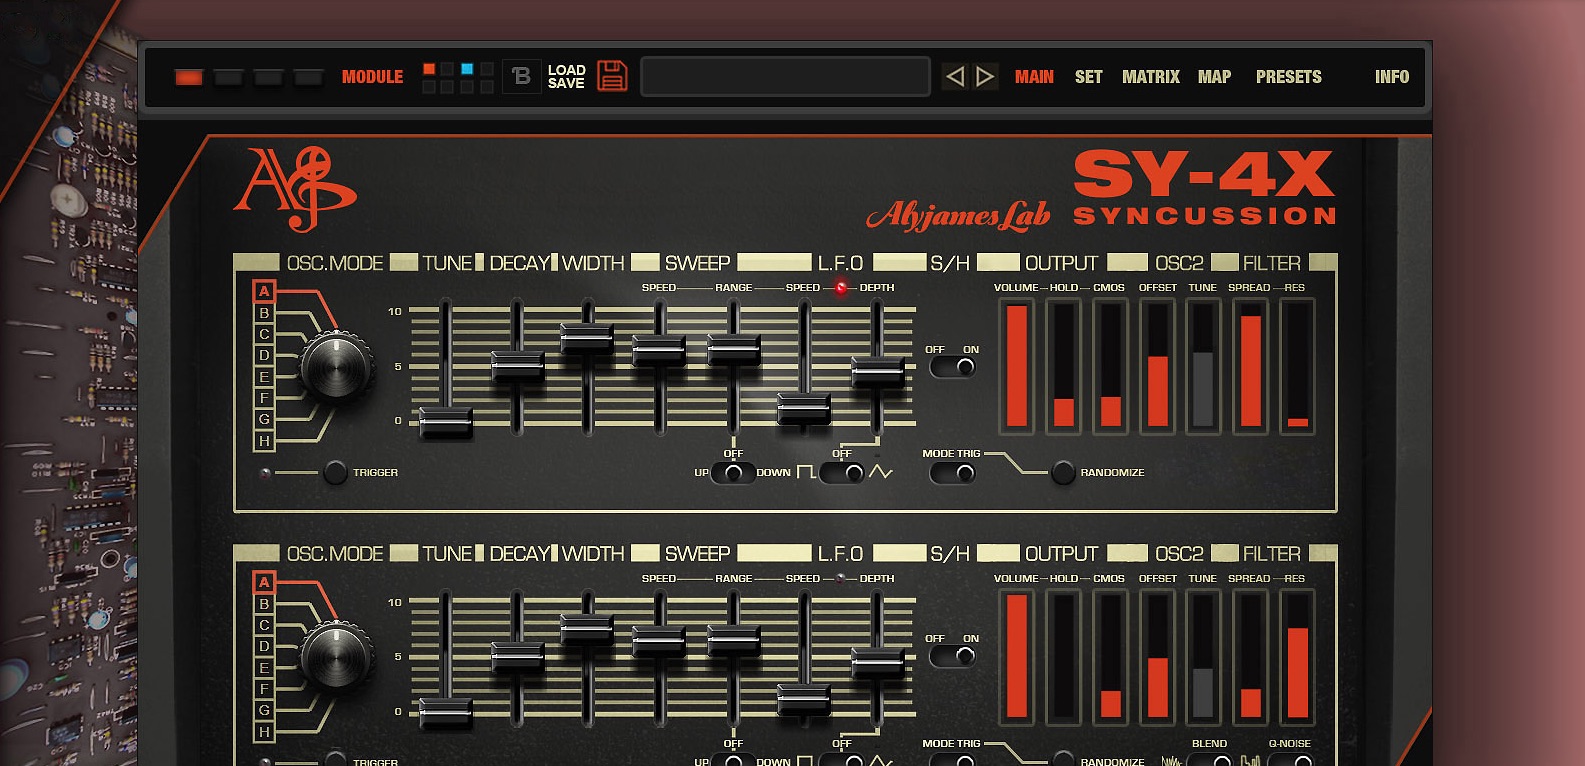
Task: Open the MATRIX tab
Action: pyautogui.click(x=1151, y=77)
